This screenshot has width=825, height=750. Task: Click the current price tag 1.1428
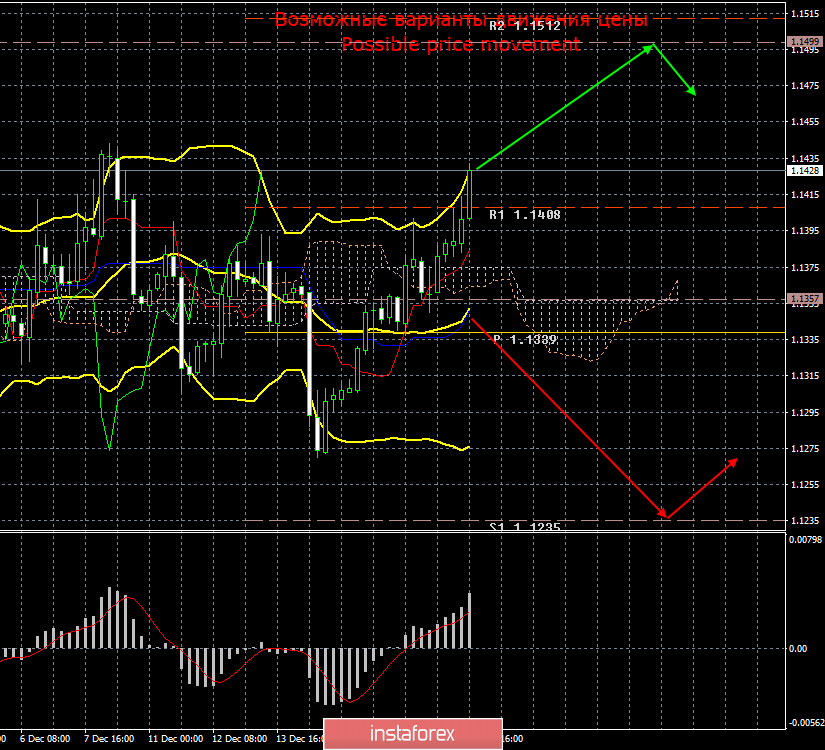point(804,171)
